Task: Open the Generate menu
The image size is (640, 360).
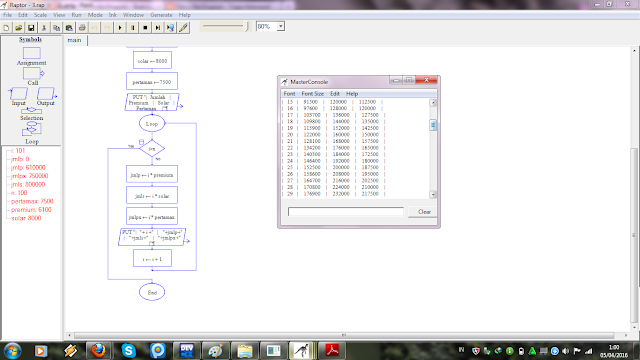Action: (x=161, y=15)
